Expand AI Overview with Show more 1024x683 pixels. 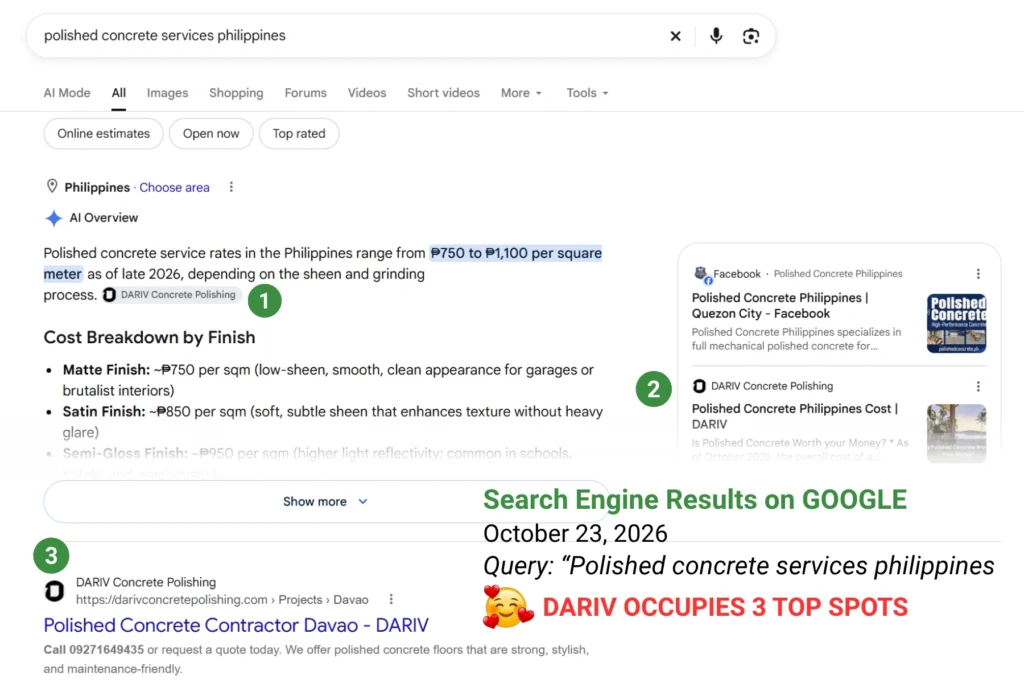[325, 501]
